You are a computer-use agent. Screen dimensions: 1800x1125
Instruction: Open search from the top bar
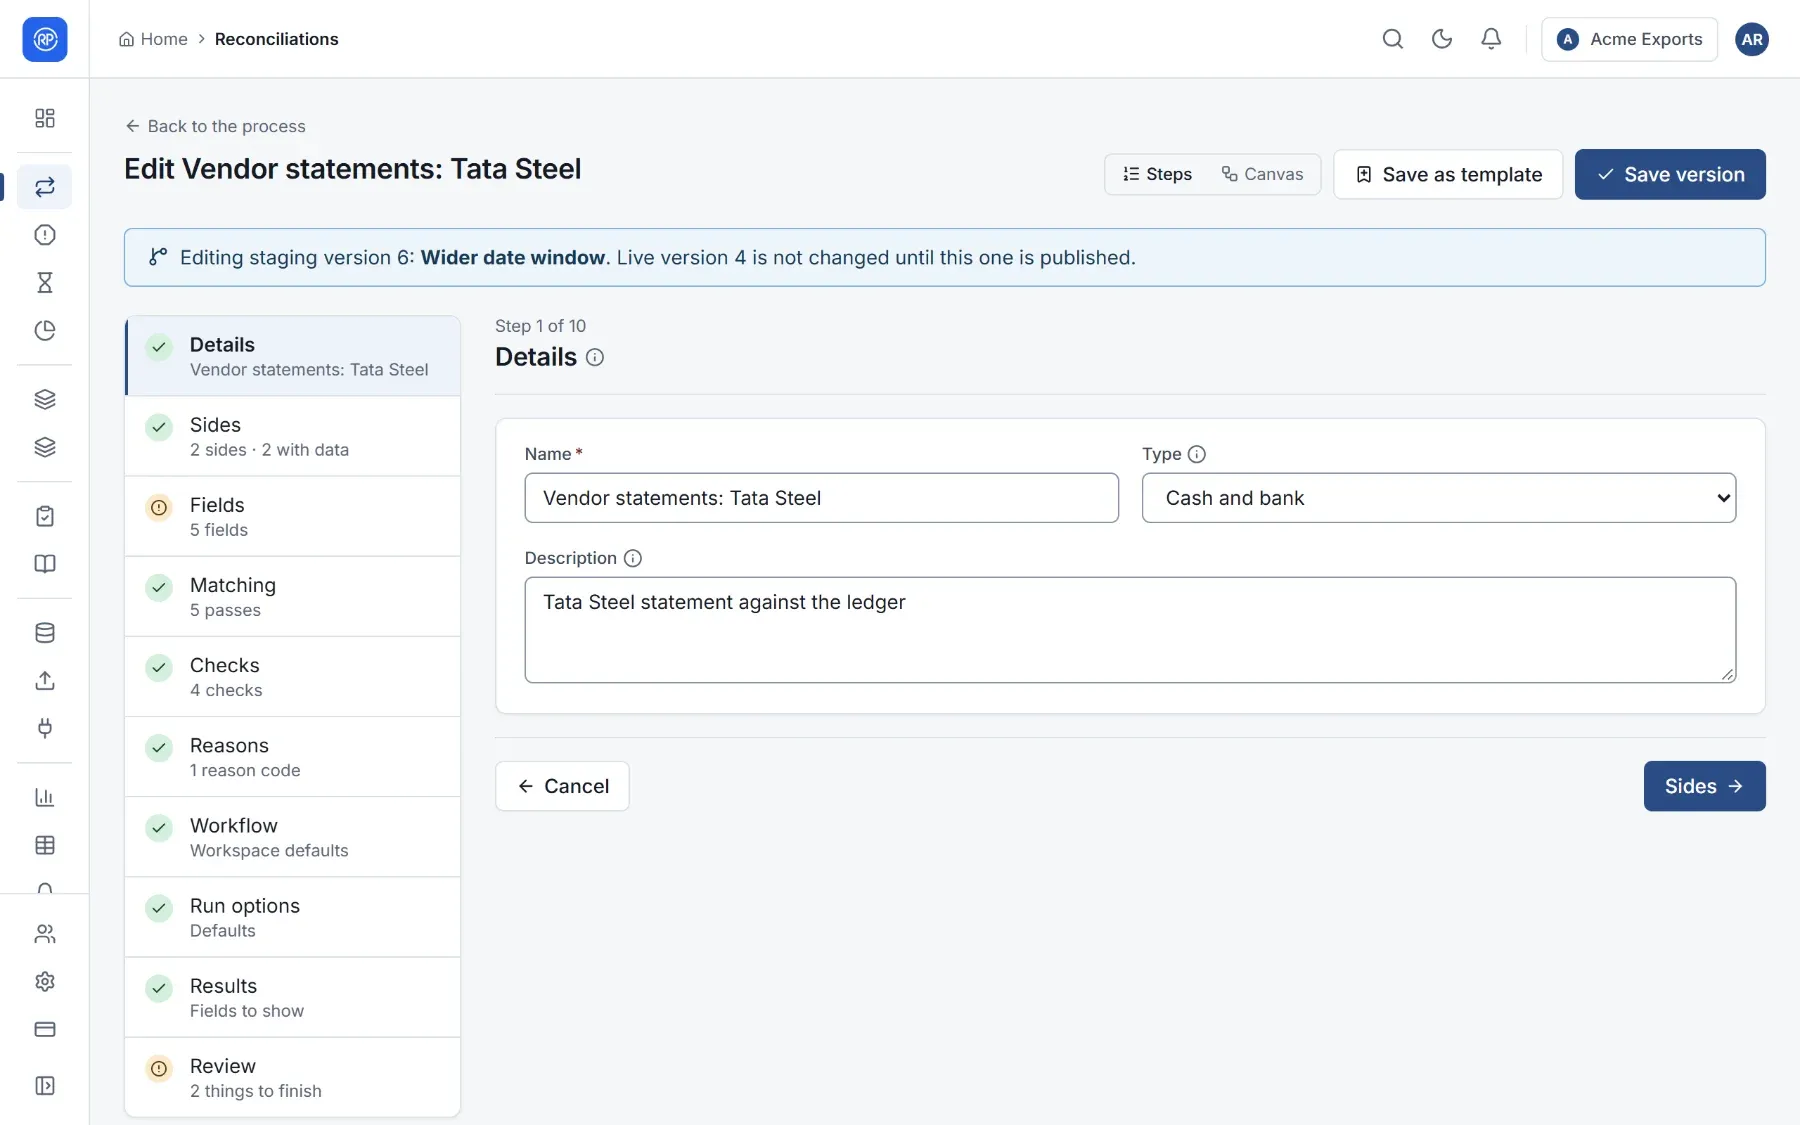1392,39
